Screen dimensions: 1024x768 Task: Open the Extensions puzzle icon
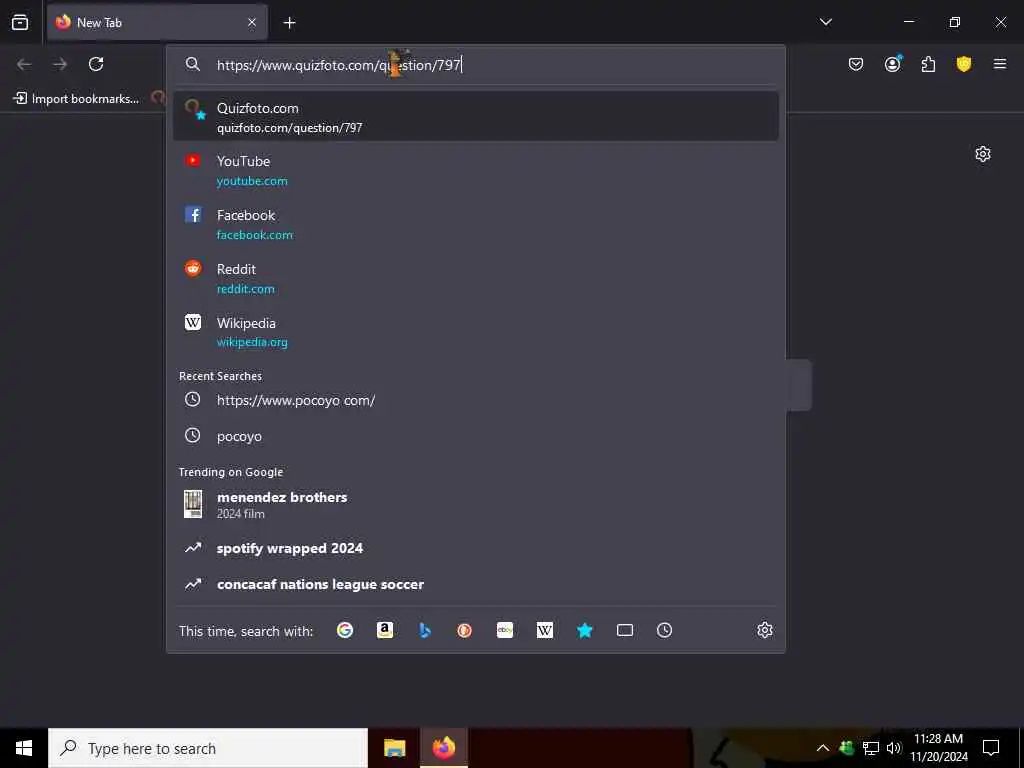click(x=928, y=64)
